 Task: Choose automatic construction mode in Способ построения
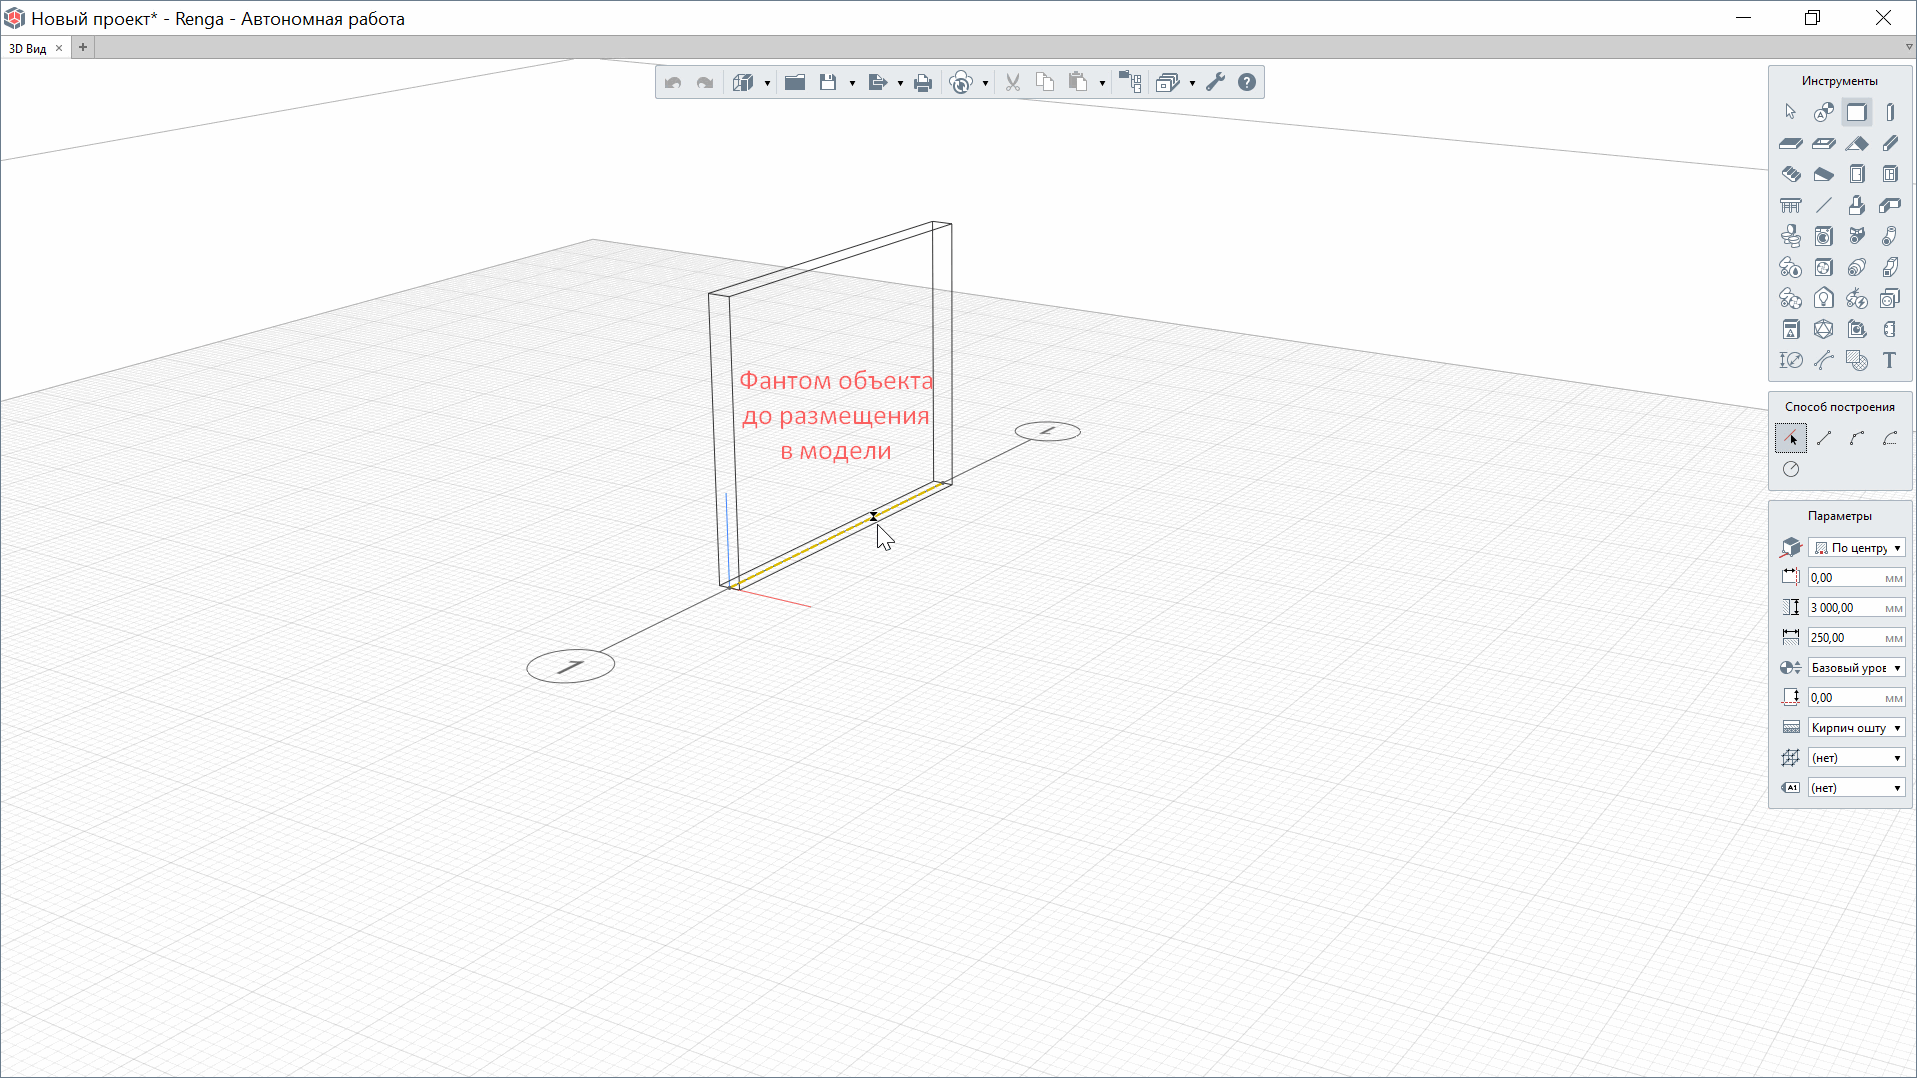click(1790, 438)
